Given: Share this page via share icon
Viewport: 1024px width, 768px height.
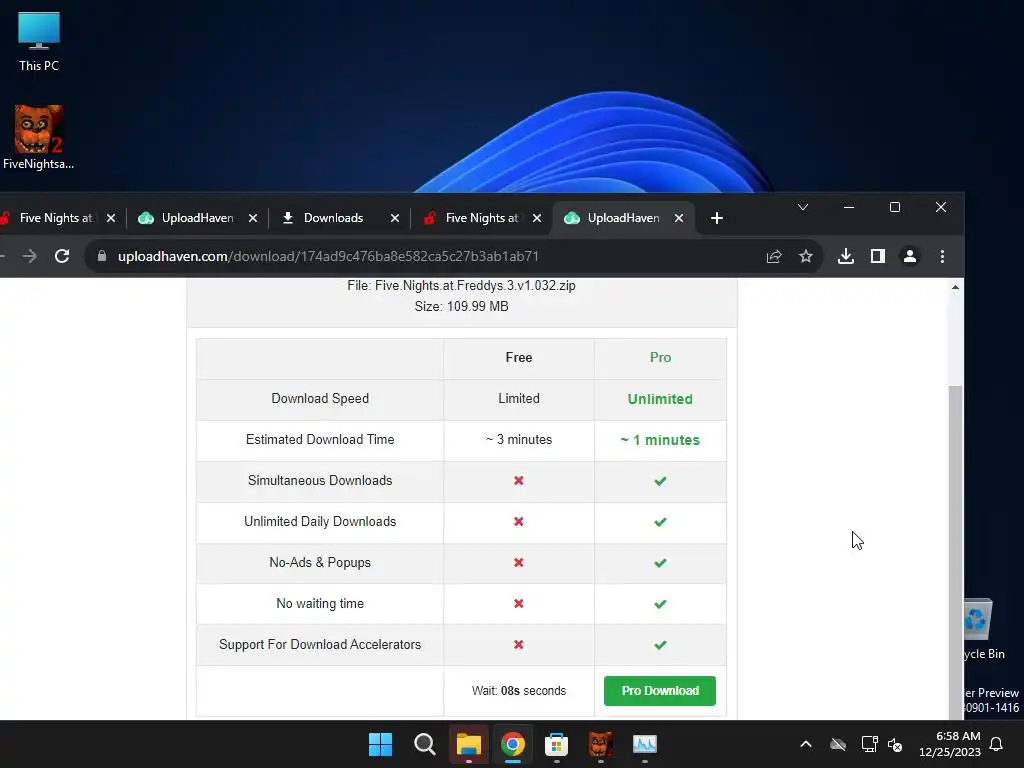Looking at the screenshot, I should 774,256.
